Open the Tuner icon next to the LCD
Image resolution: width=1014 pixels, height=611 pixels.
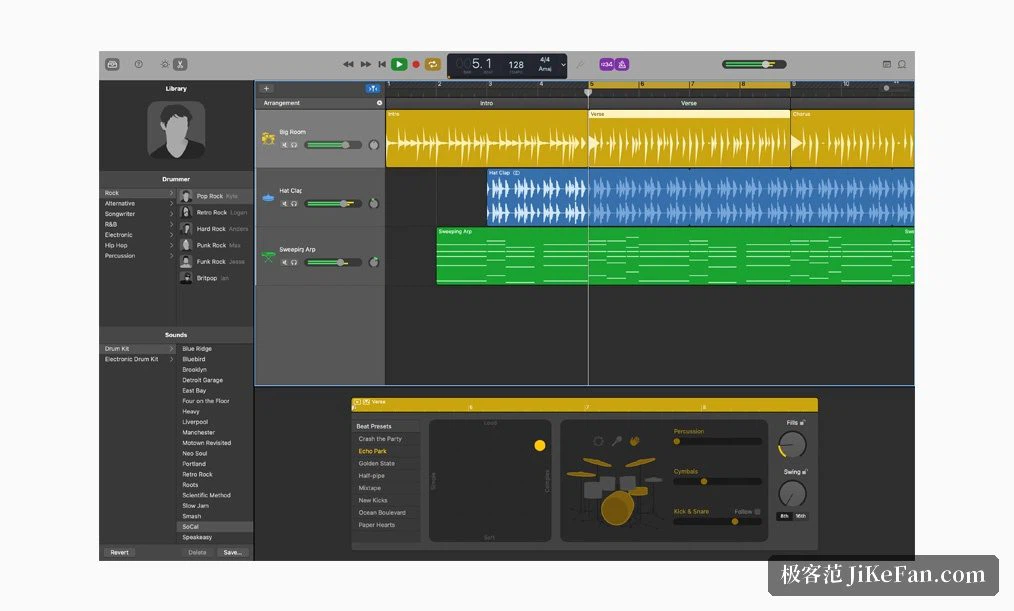pos(580,64)
